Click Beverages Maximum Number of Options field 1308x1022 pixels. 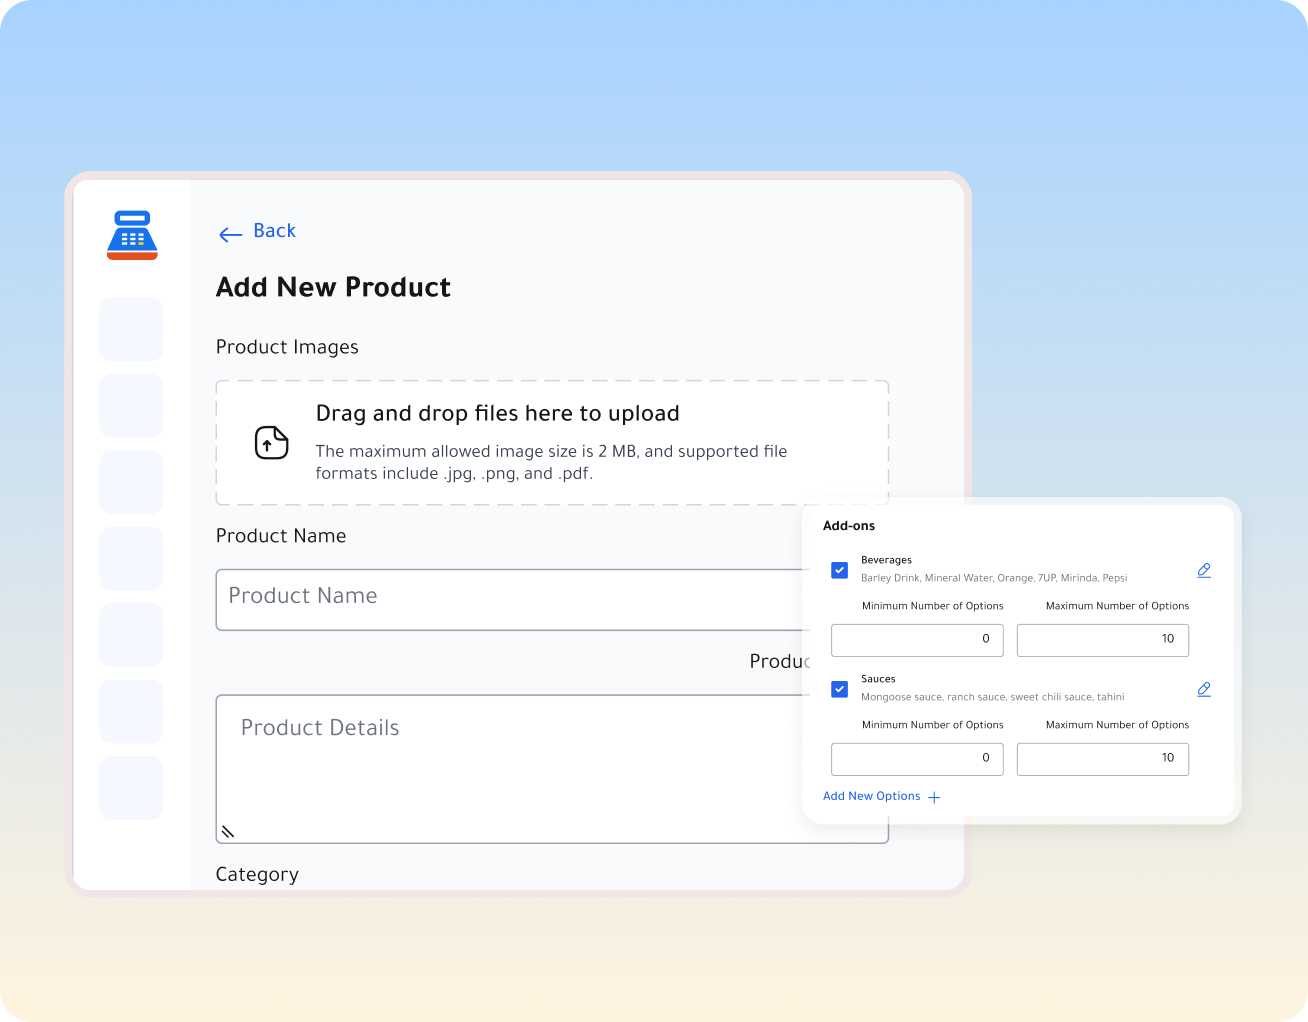pyautogui.click(x=1103, y=640)
